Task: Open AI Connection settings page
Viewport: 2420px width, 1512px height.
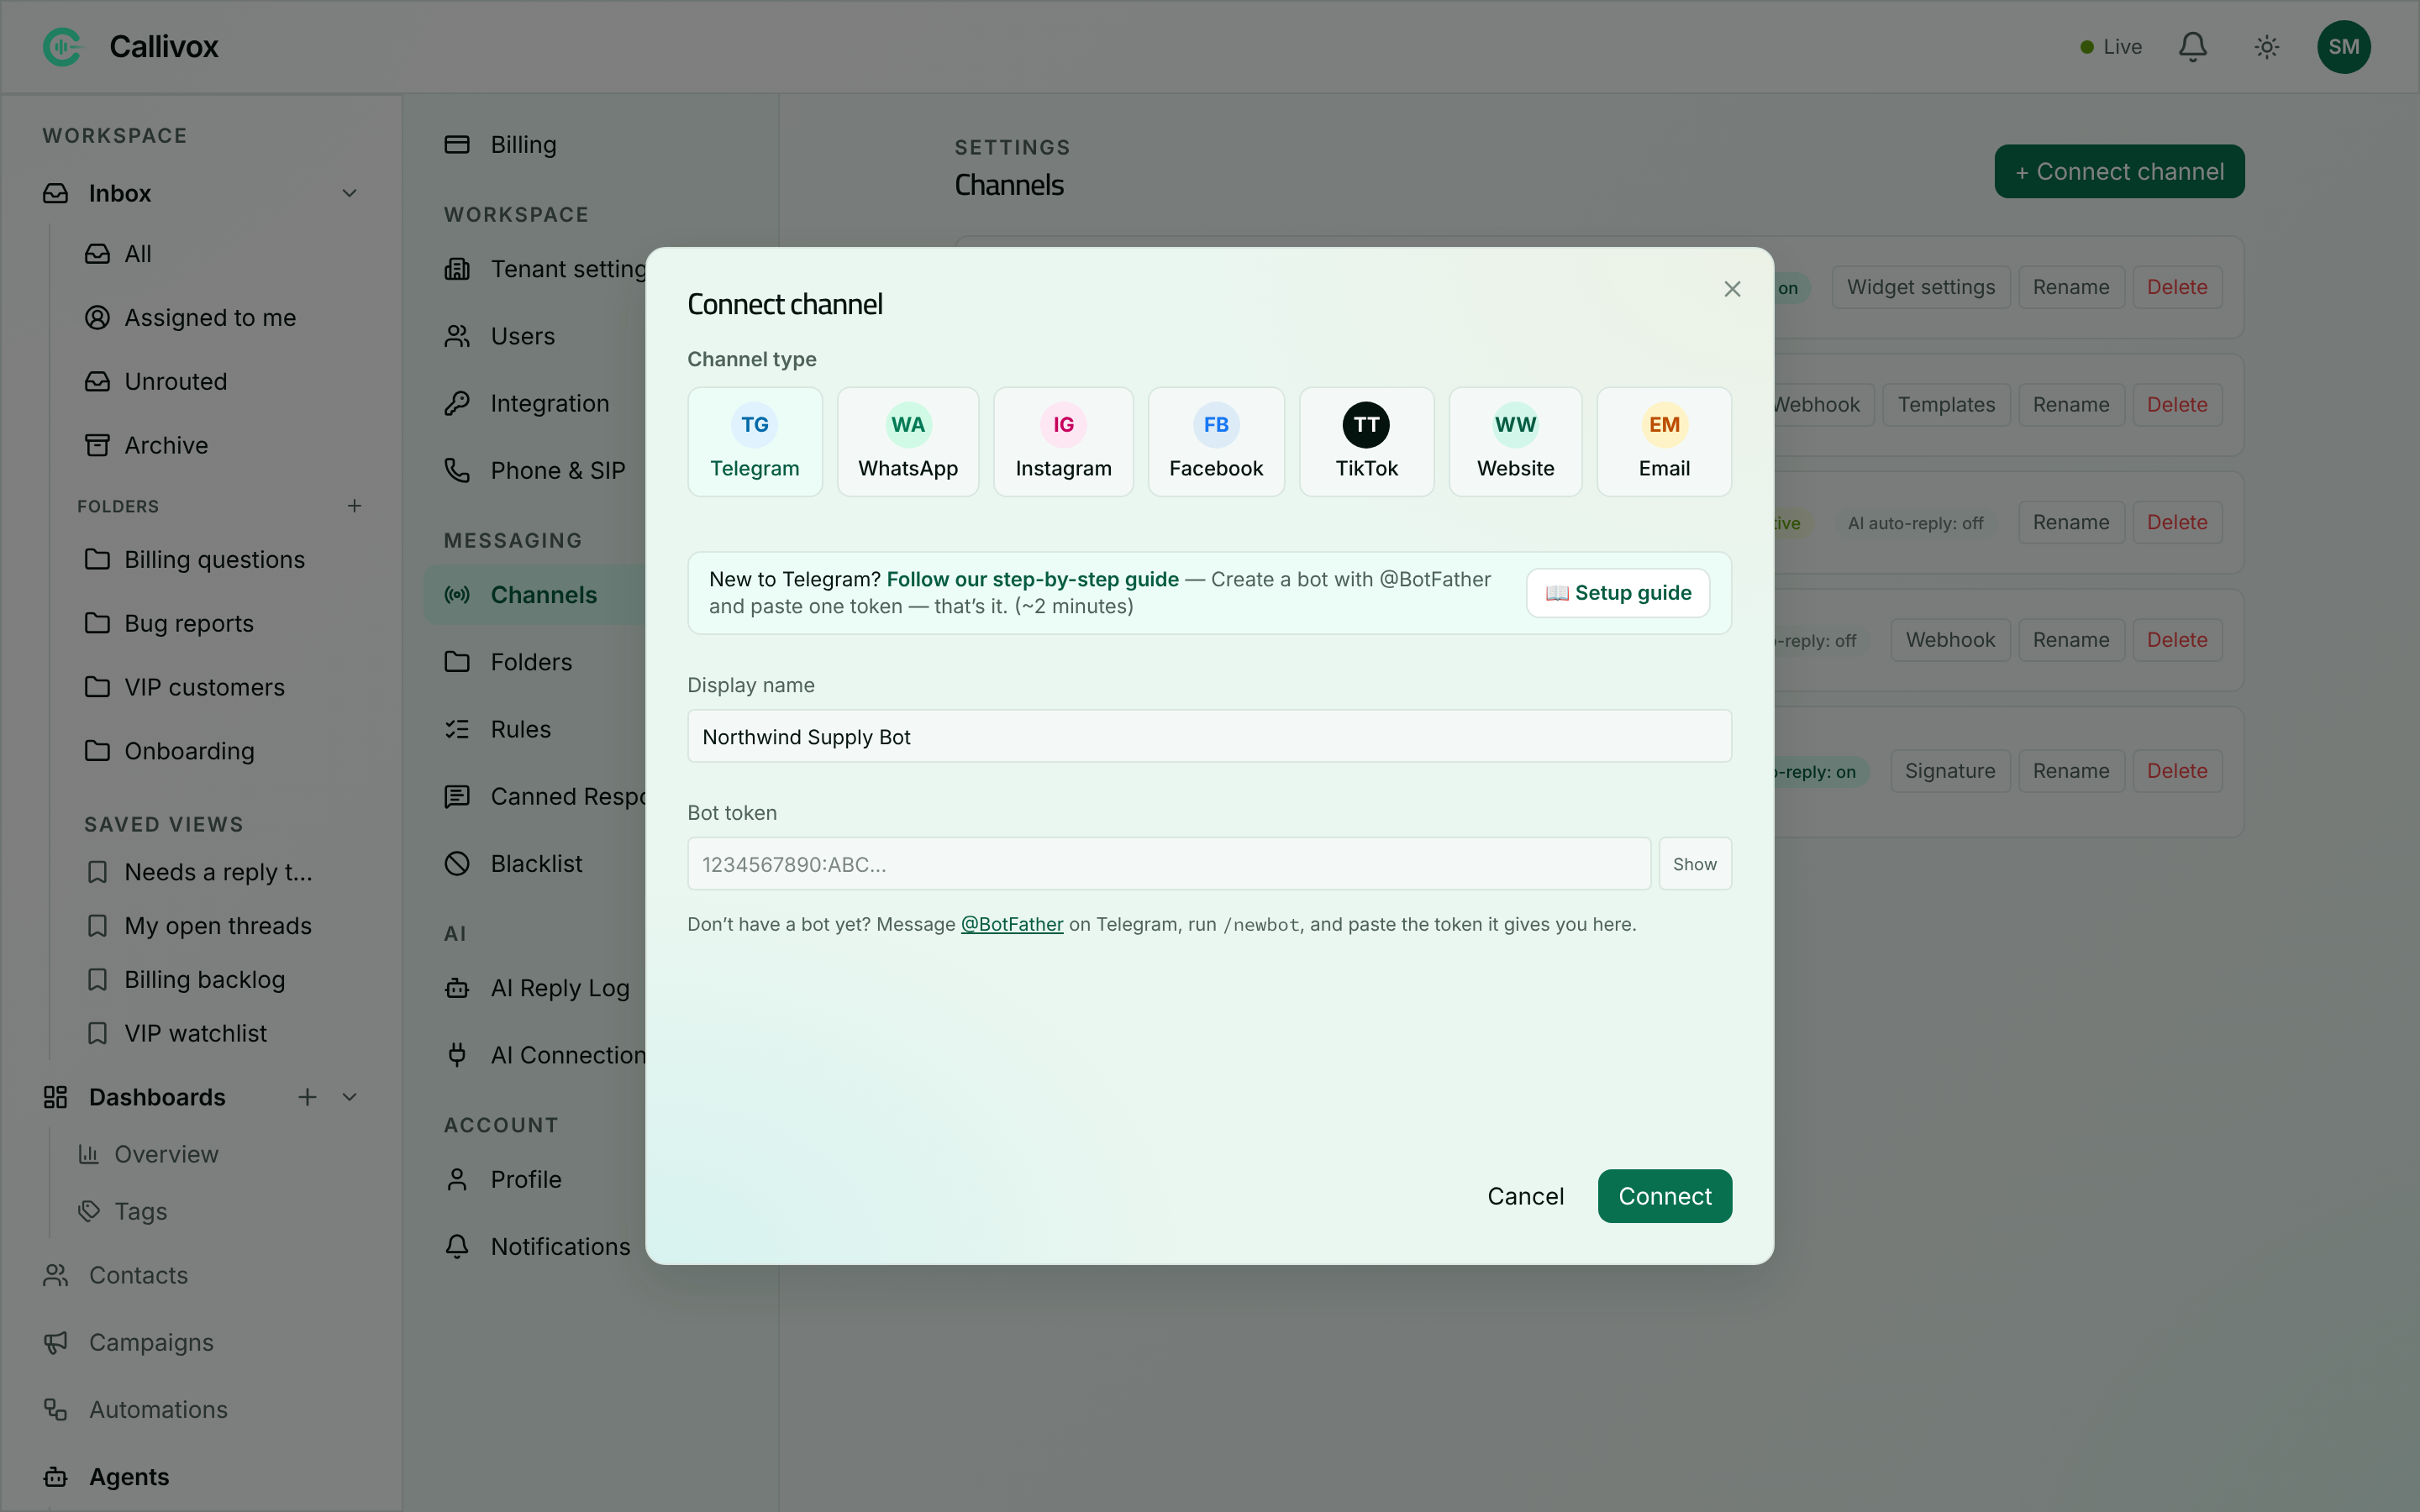Action: click(545, 1055)
